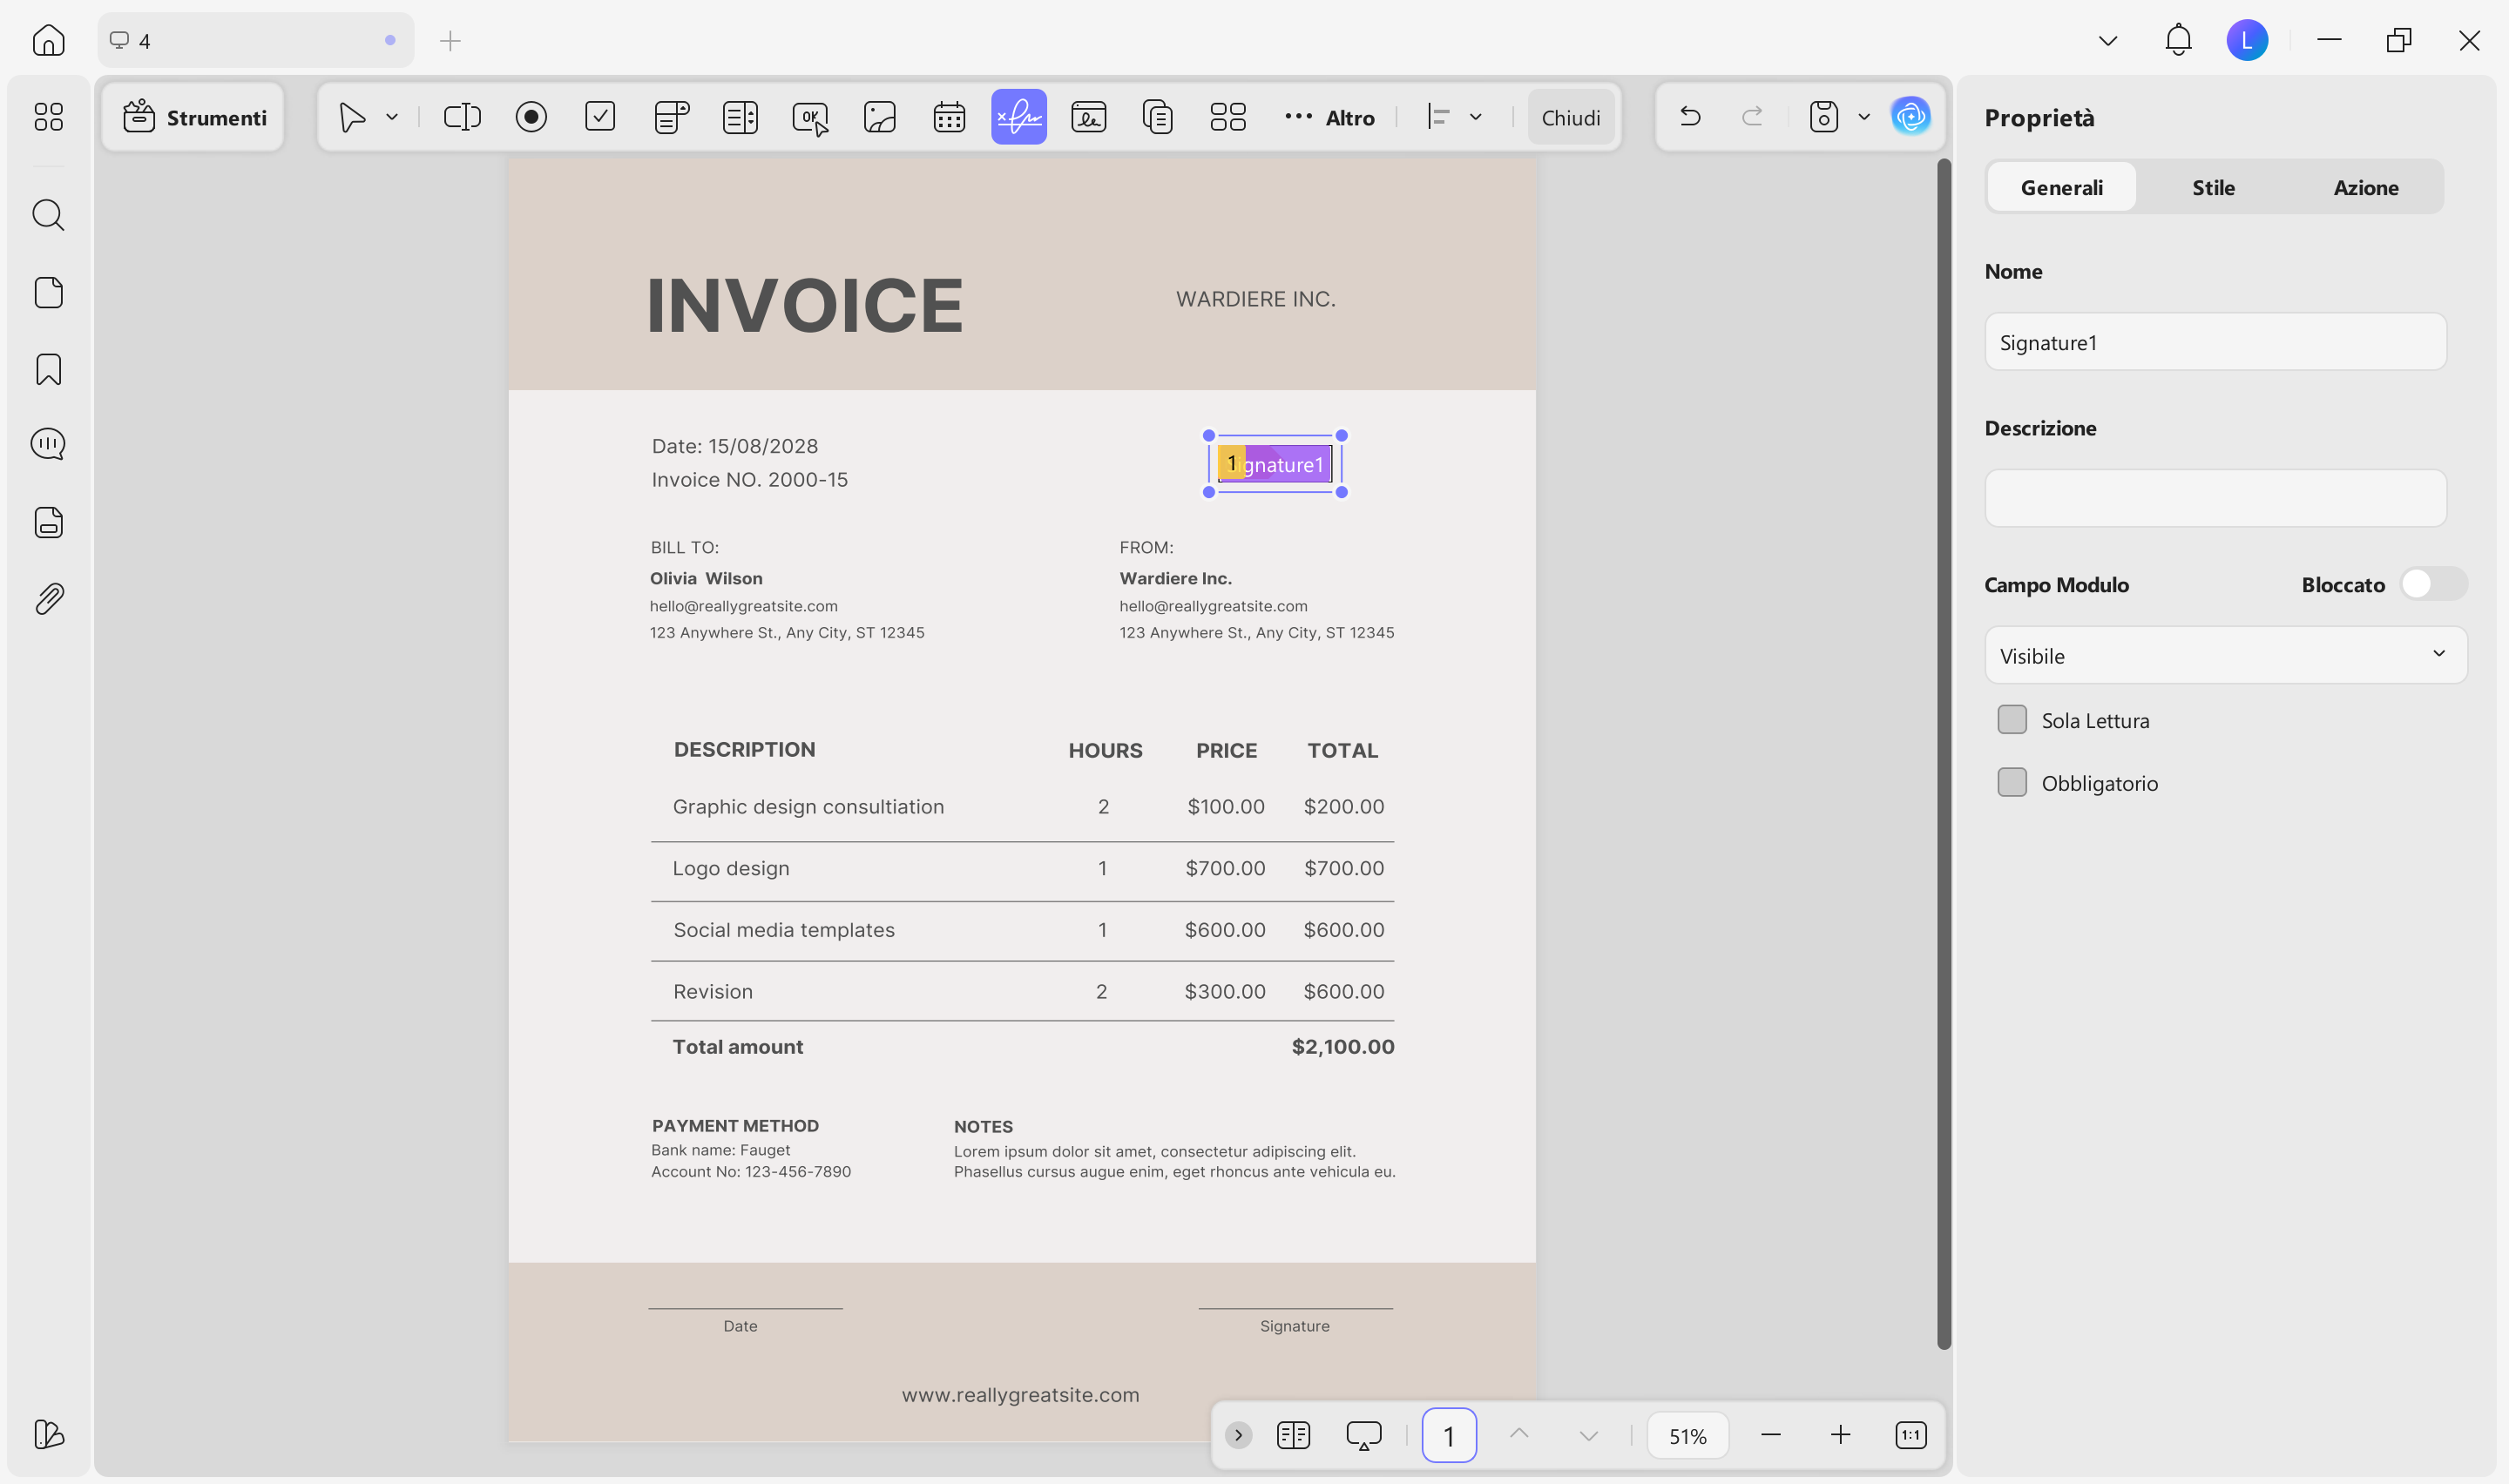Go to previous page arrow
The height and width of the screenshot is (1484, 2509).
(x=1519, y=1435)
